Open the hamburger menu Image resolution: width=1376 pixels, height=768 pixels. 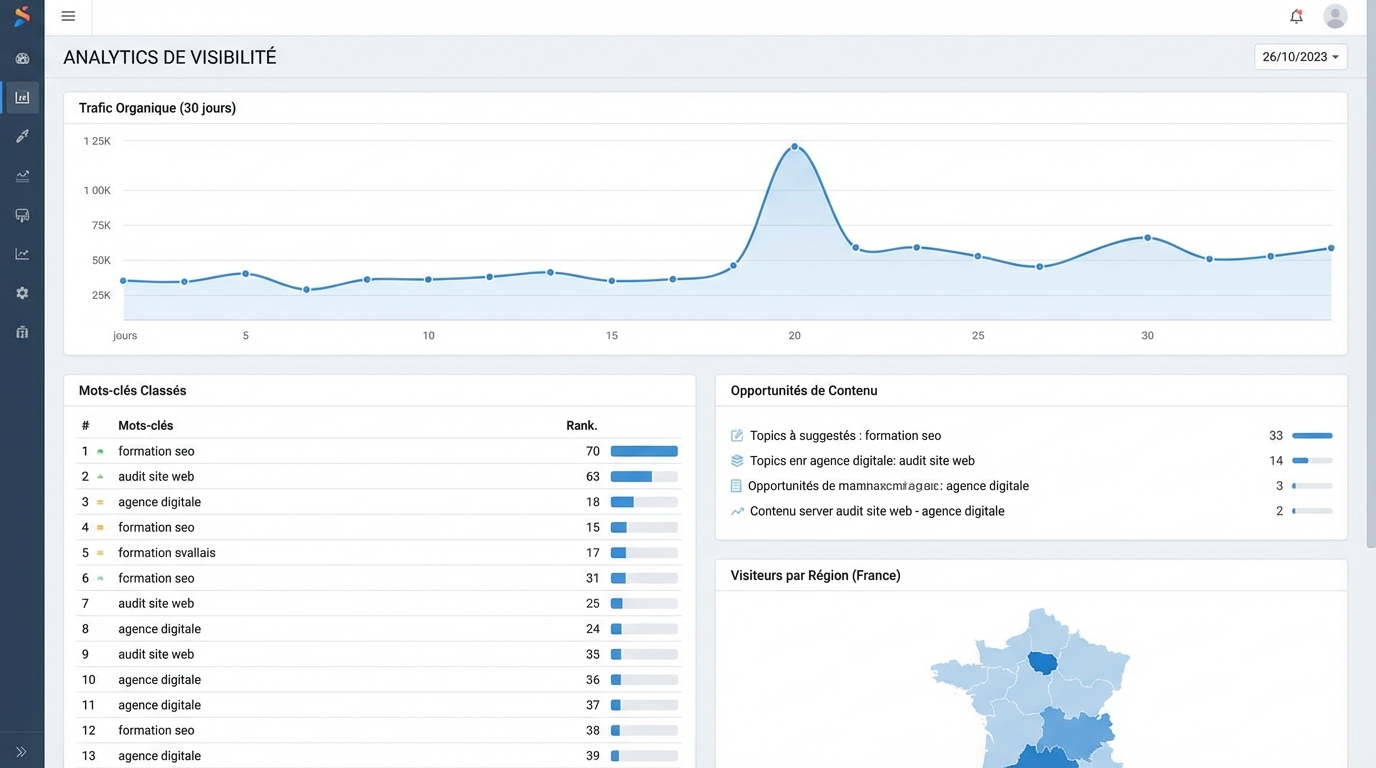click(x=68, y=16)
